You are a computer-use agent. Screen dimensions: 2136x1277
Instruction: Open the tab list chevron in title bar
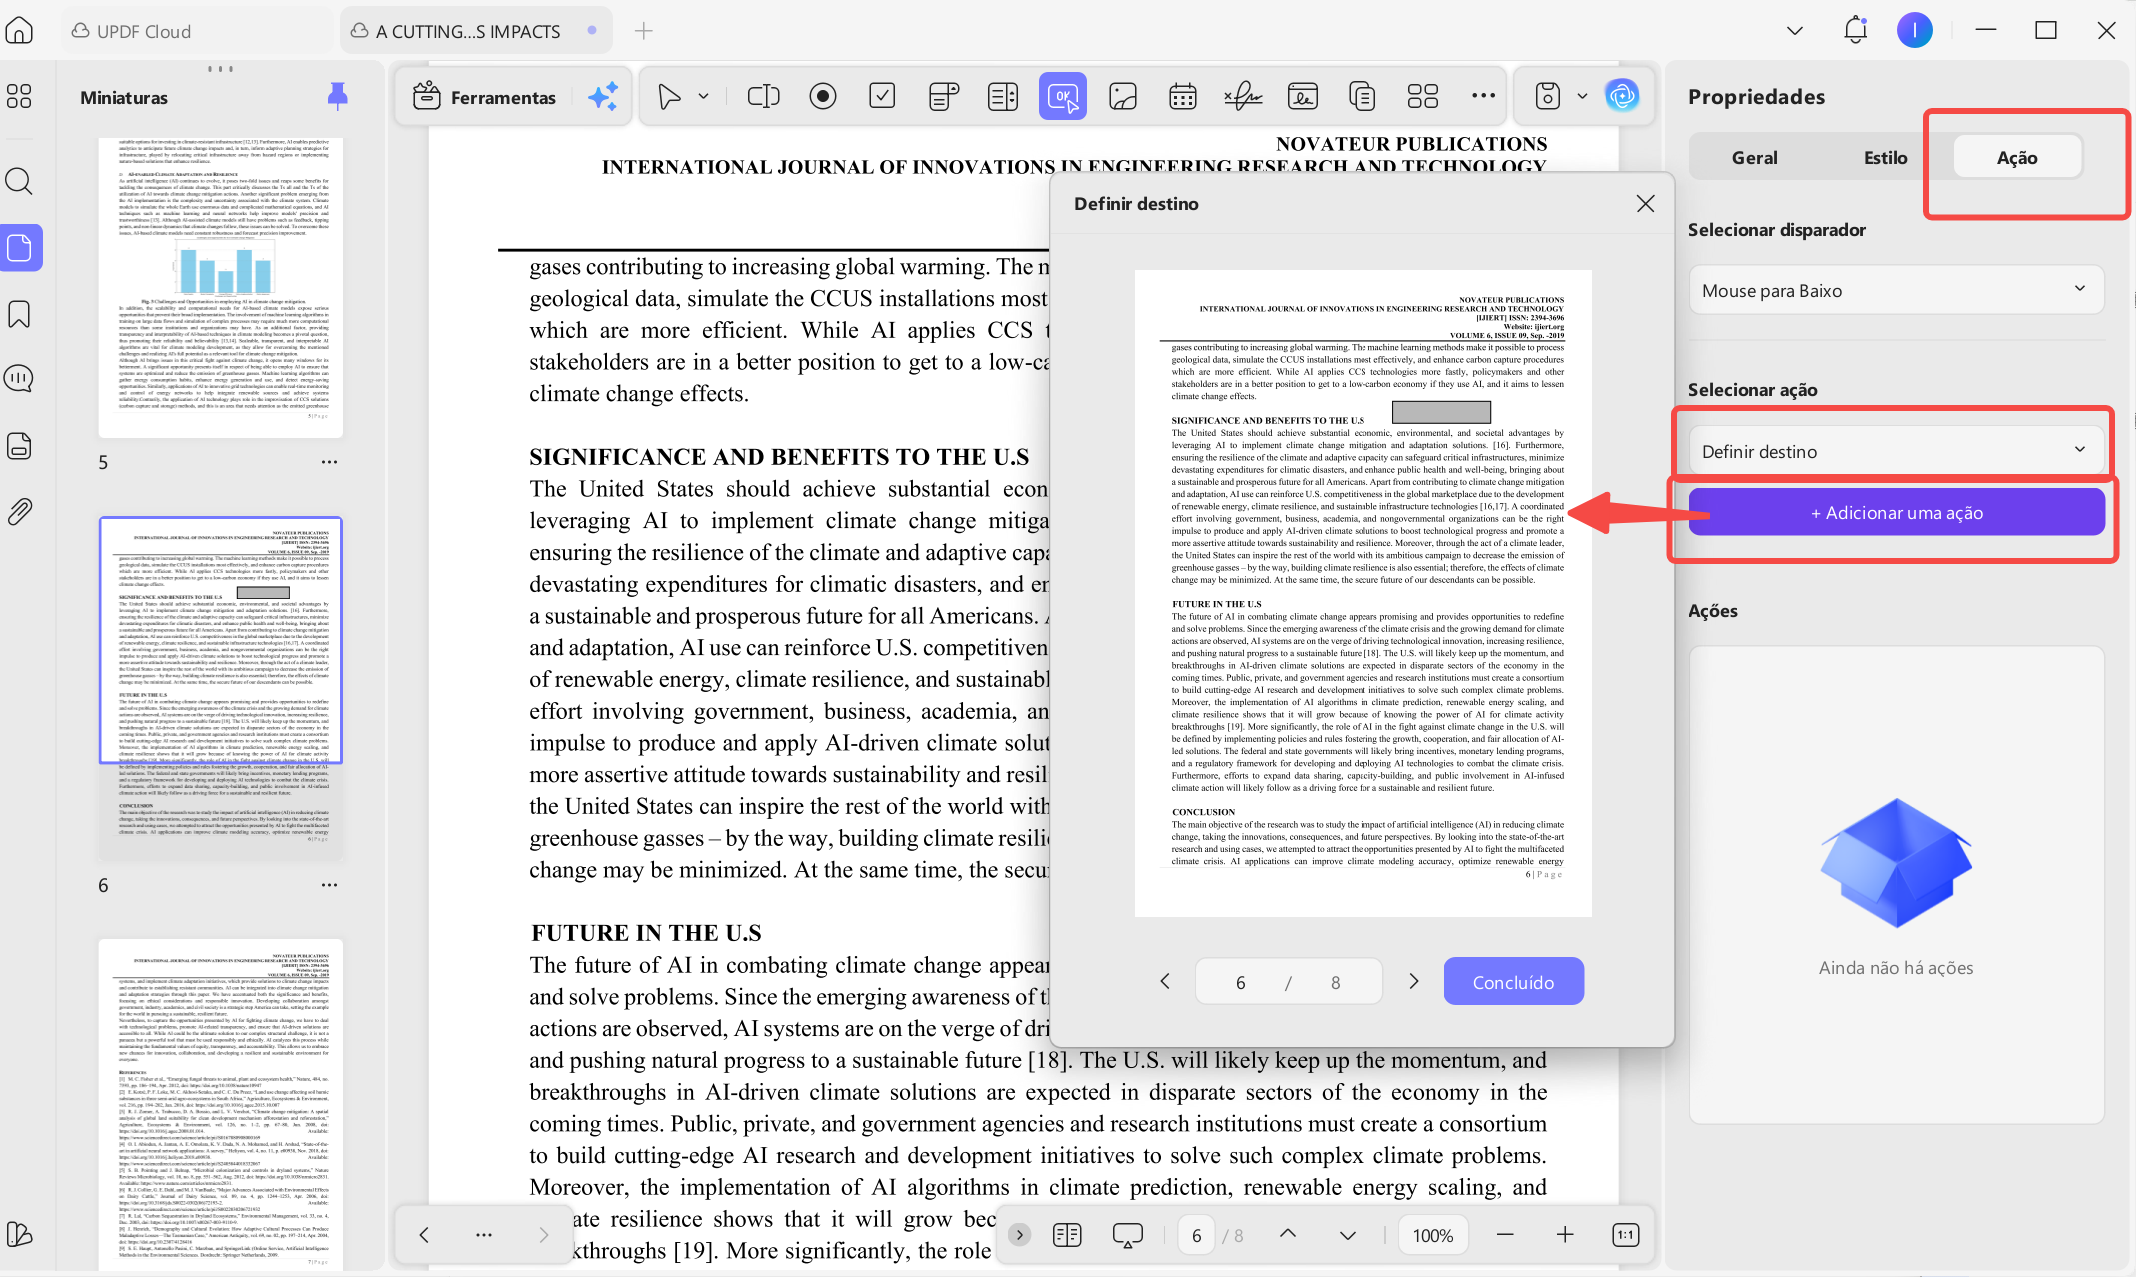[1795, 31]
